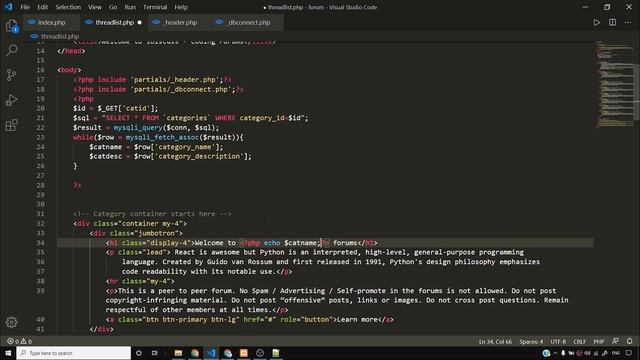Click PHP language mode in status bar
Image resolution: width=640 pixels, height=360 pixels.
(599, 342)
